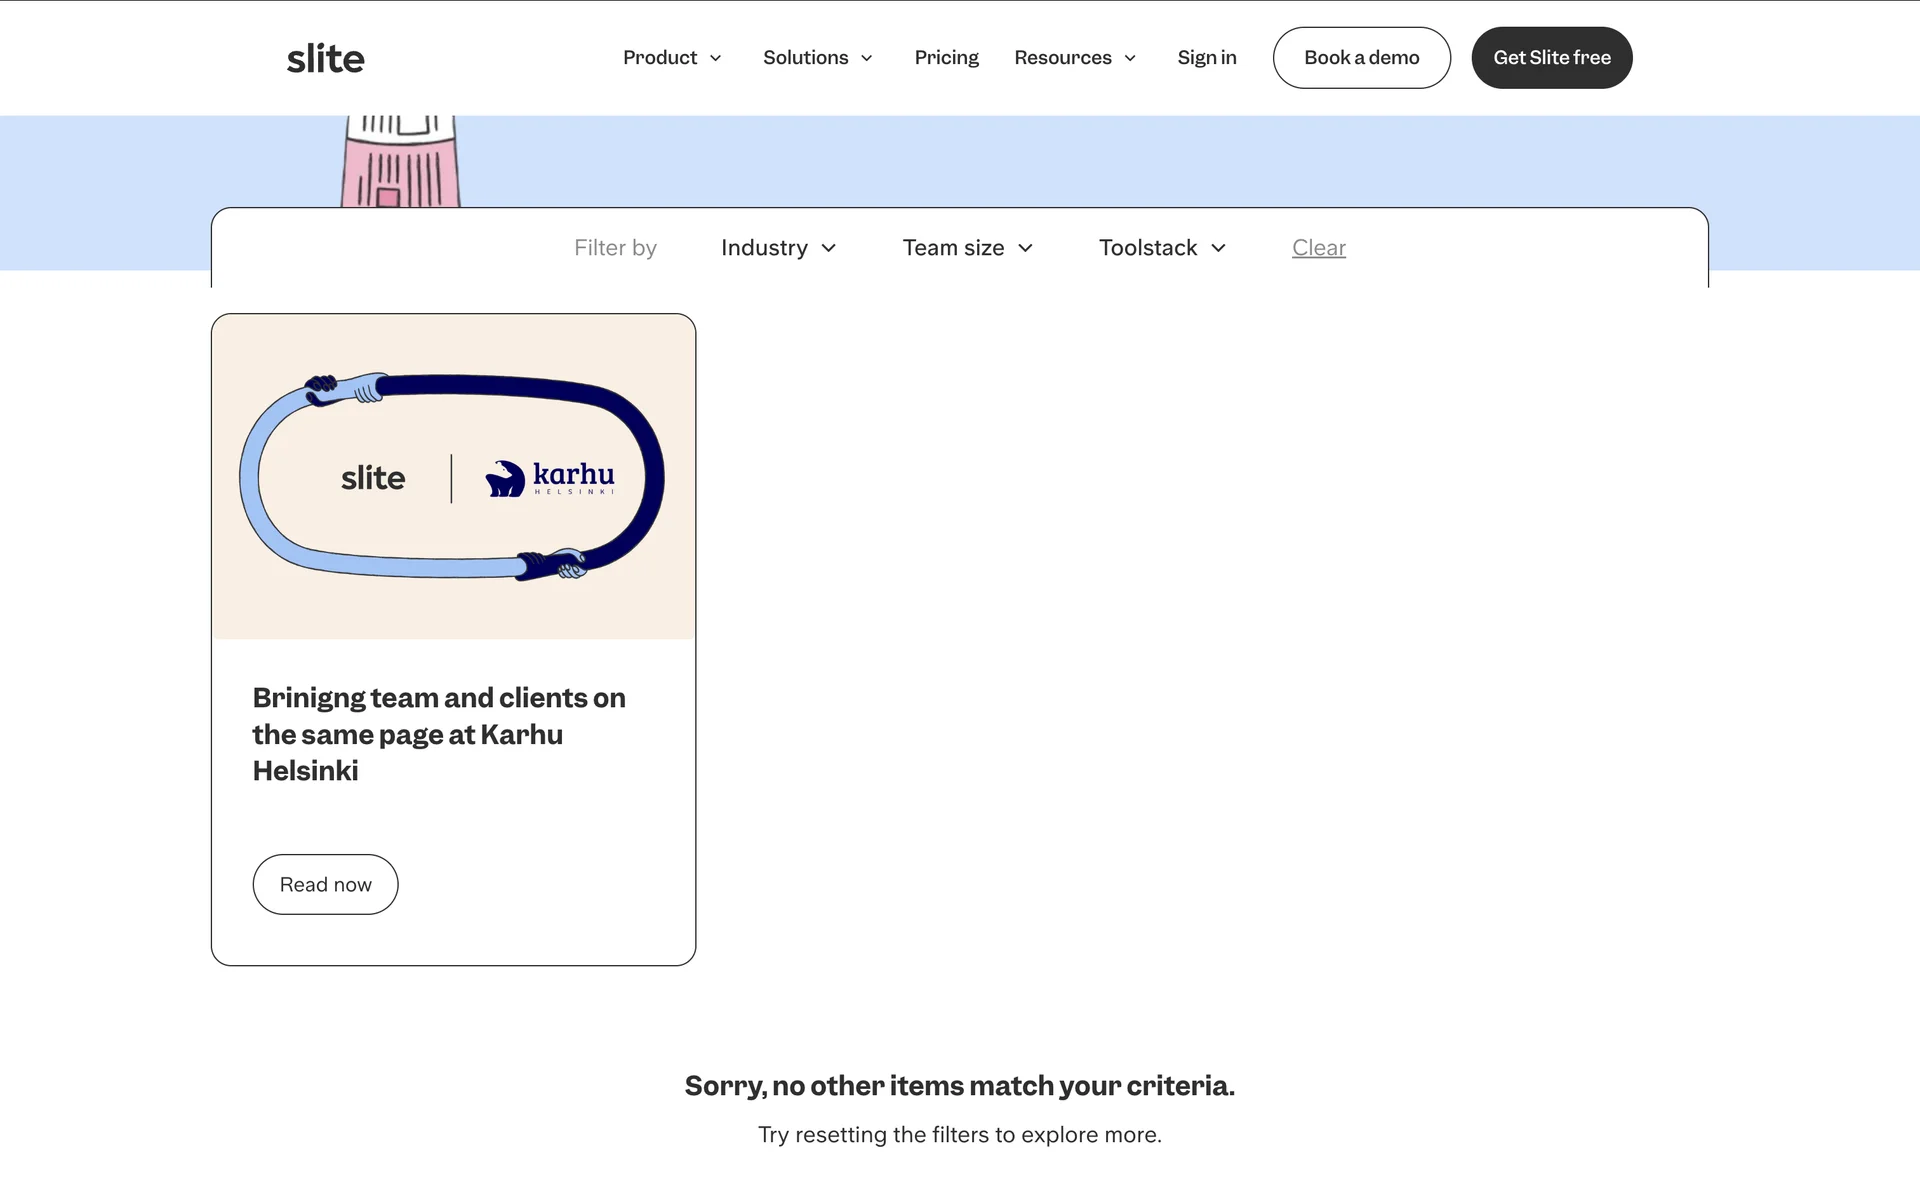Screen dimensions: 1920x1200
Task: Open the Resources navigation menu
Action: tap(1062, 58)
